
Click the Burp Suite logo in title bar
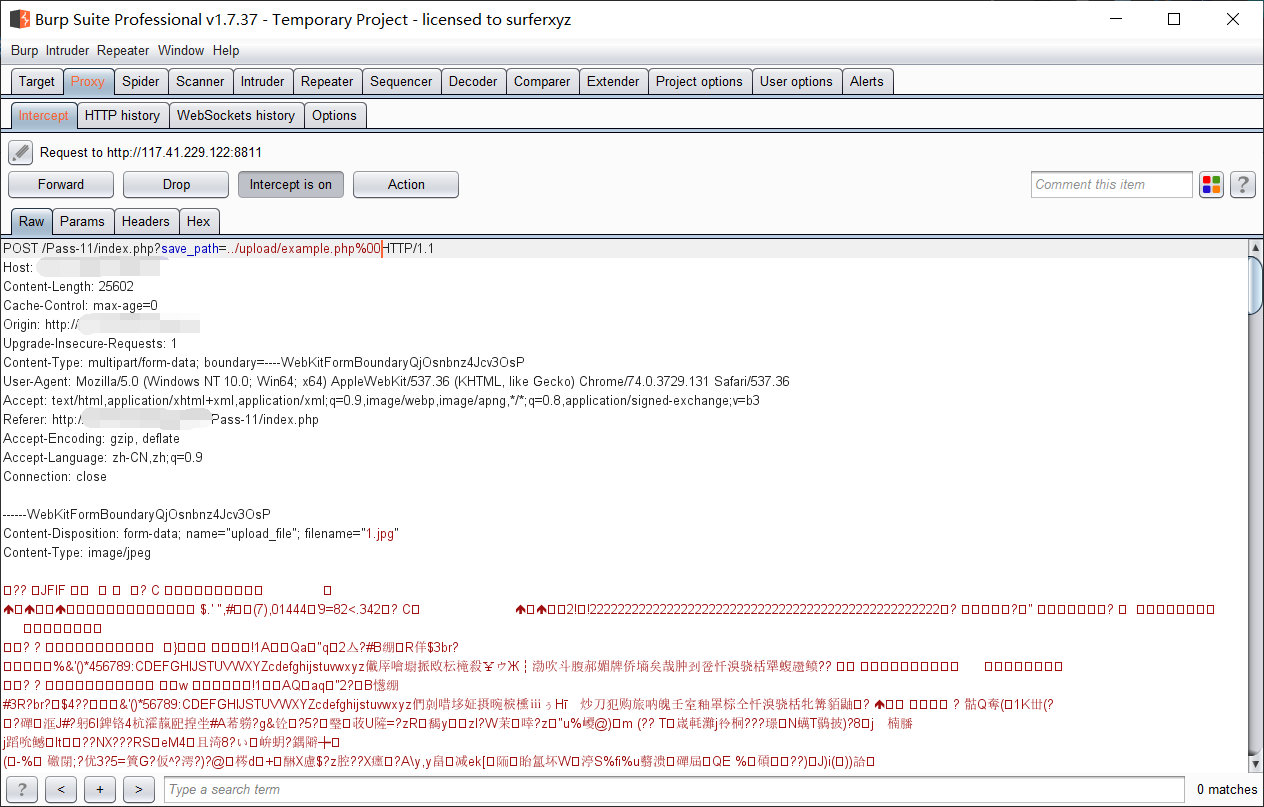click(19, 19)
